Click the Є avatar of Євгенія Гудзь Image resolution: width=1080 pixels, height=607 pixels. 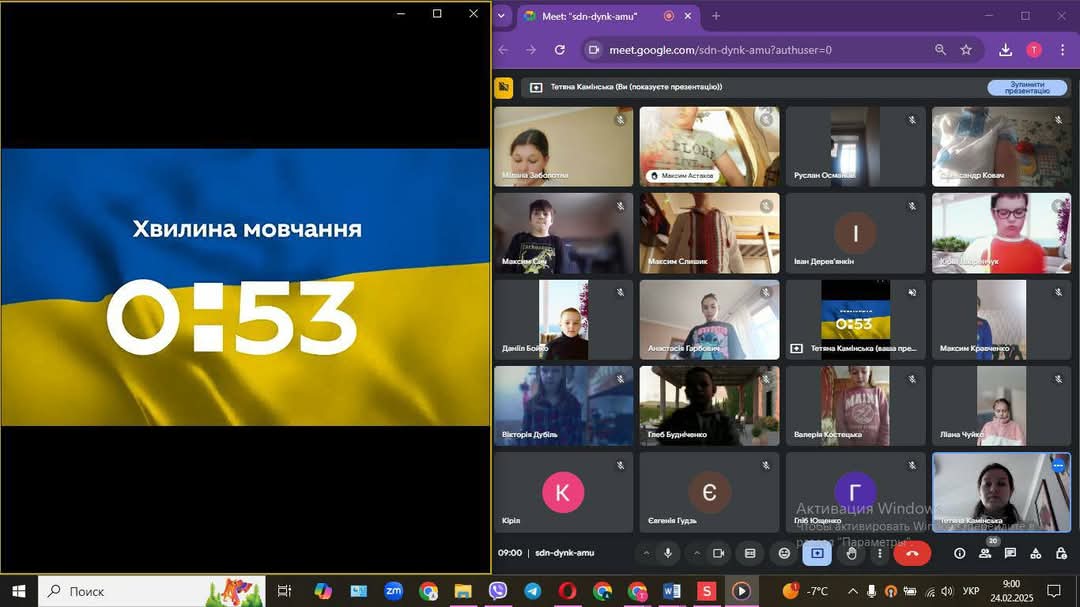[709, 492]
